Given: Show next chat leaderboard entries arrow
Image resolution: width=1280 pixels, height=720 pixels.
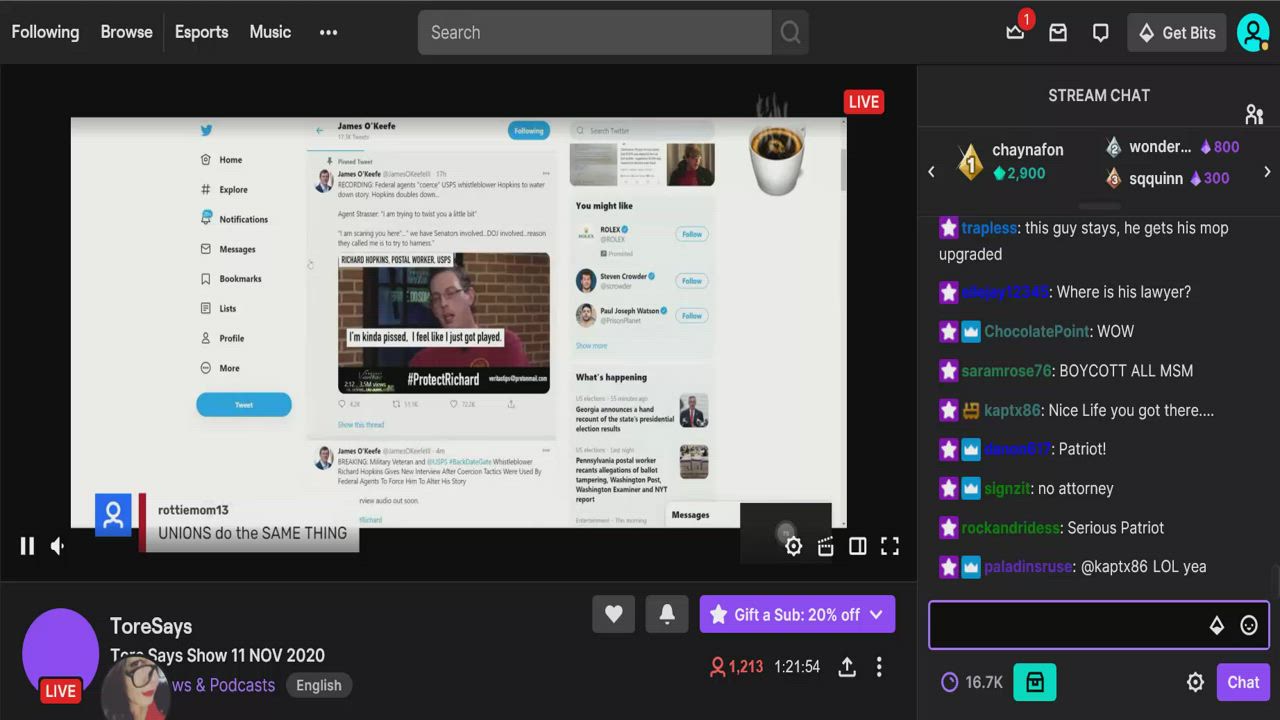Looking at the screenshot, I should (x=1267, y=171).
